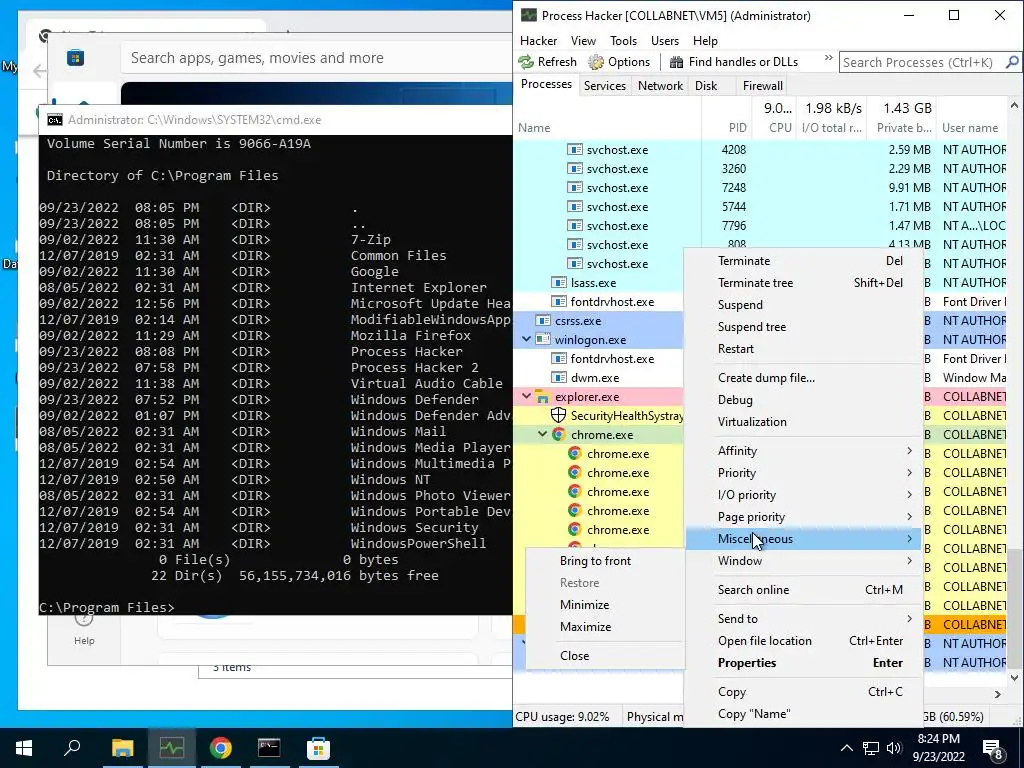The height and width of the screenshot is (768, 1024).
Task: Select the lsass.exe process row
Action: (x=598, y=283)
